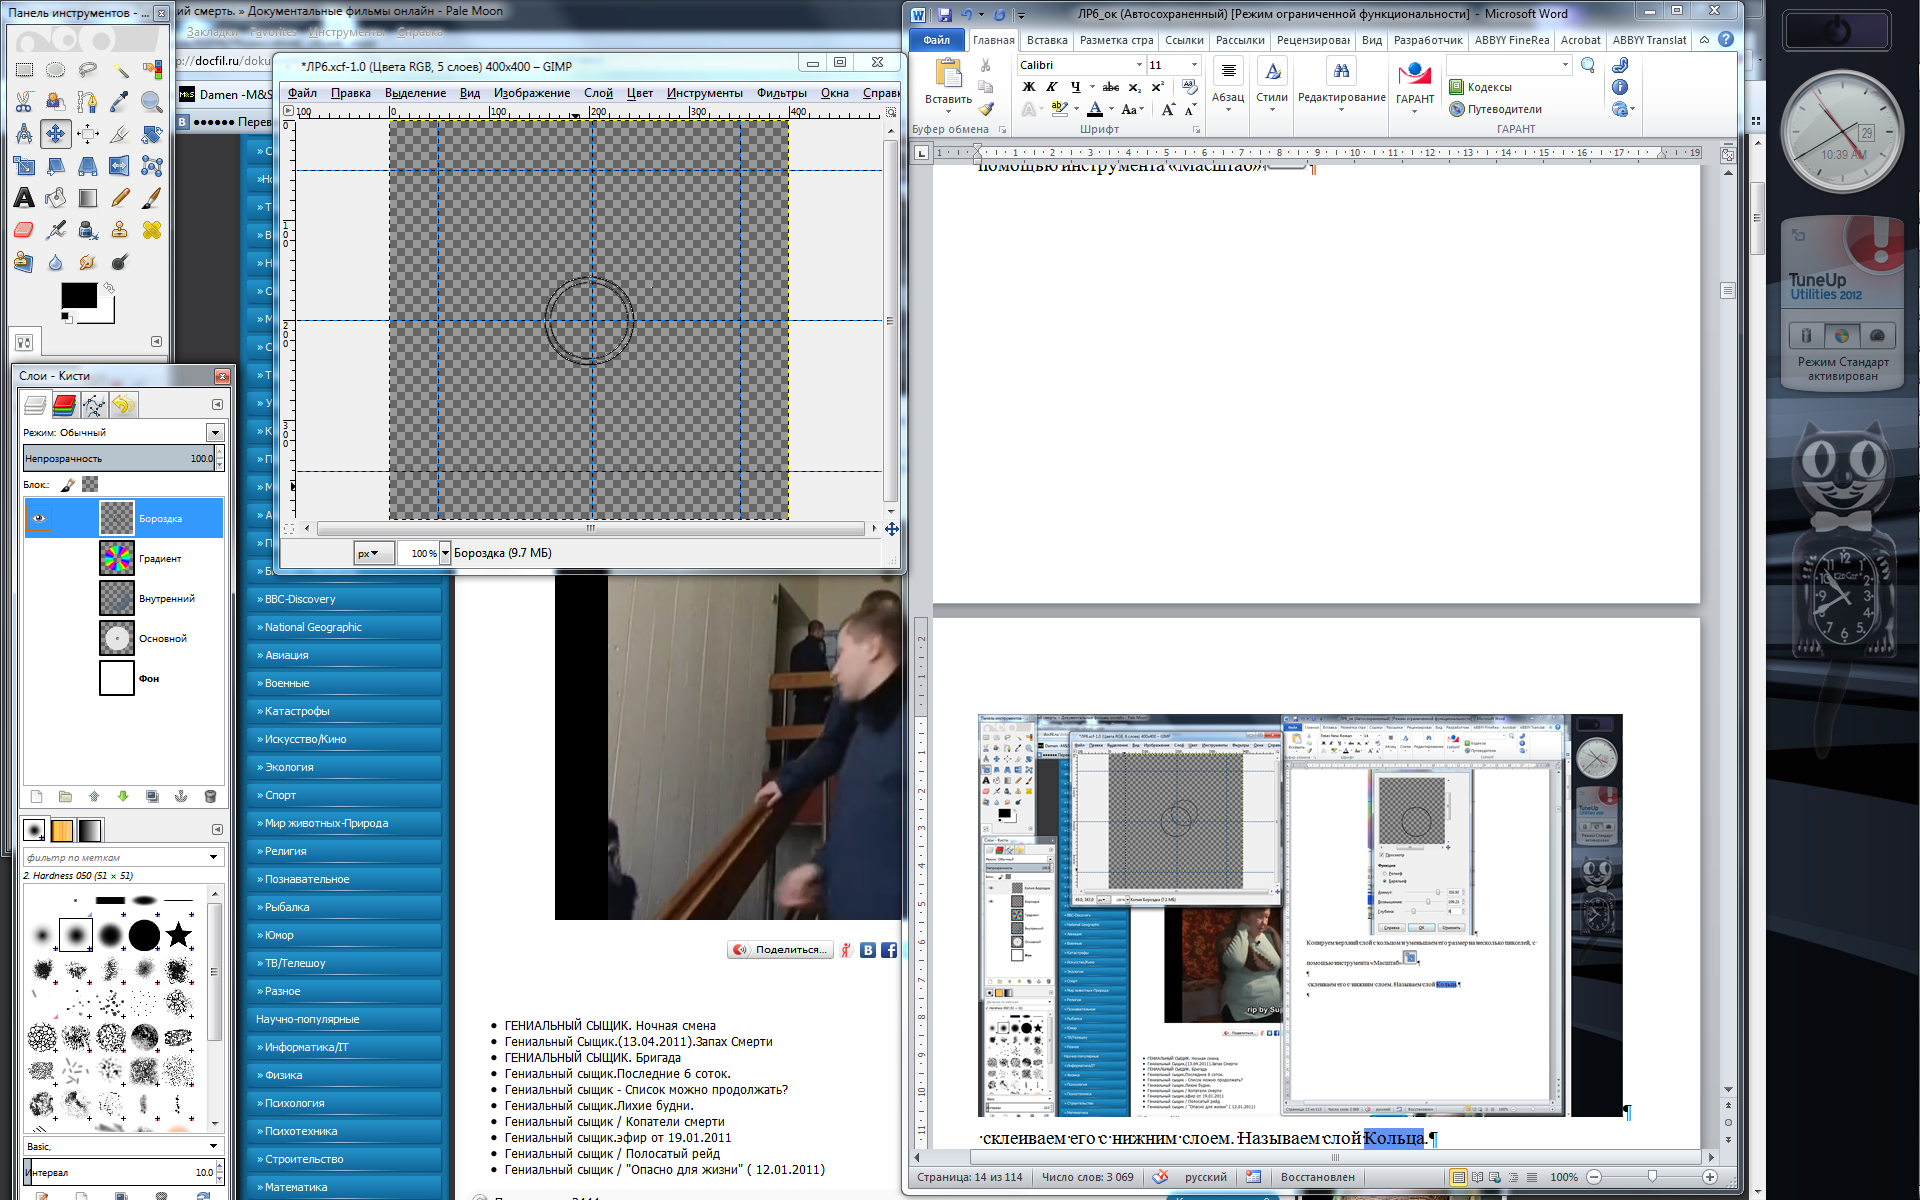Delete layer with trash icon in Layers
This screenshot has height=1200, width=1920.
(x=210, y=797)
